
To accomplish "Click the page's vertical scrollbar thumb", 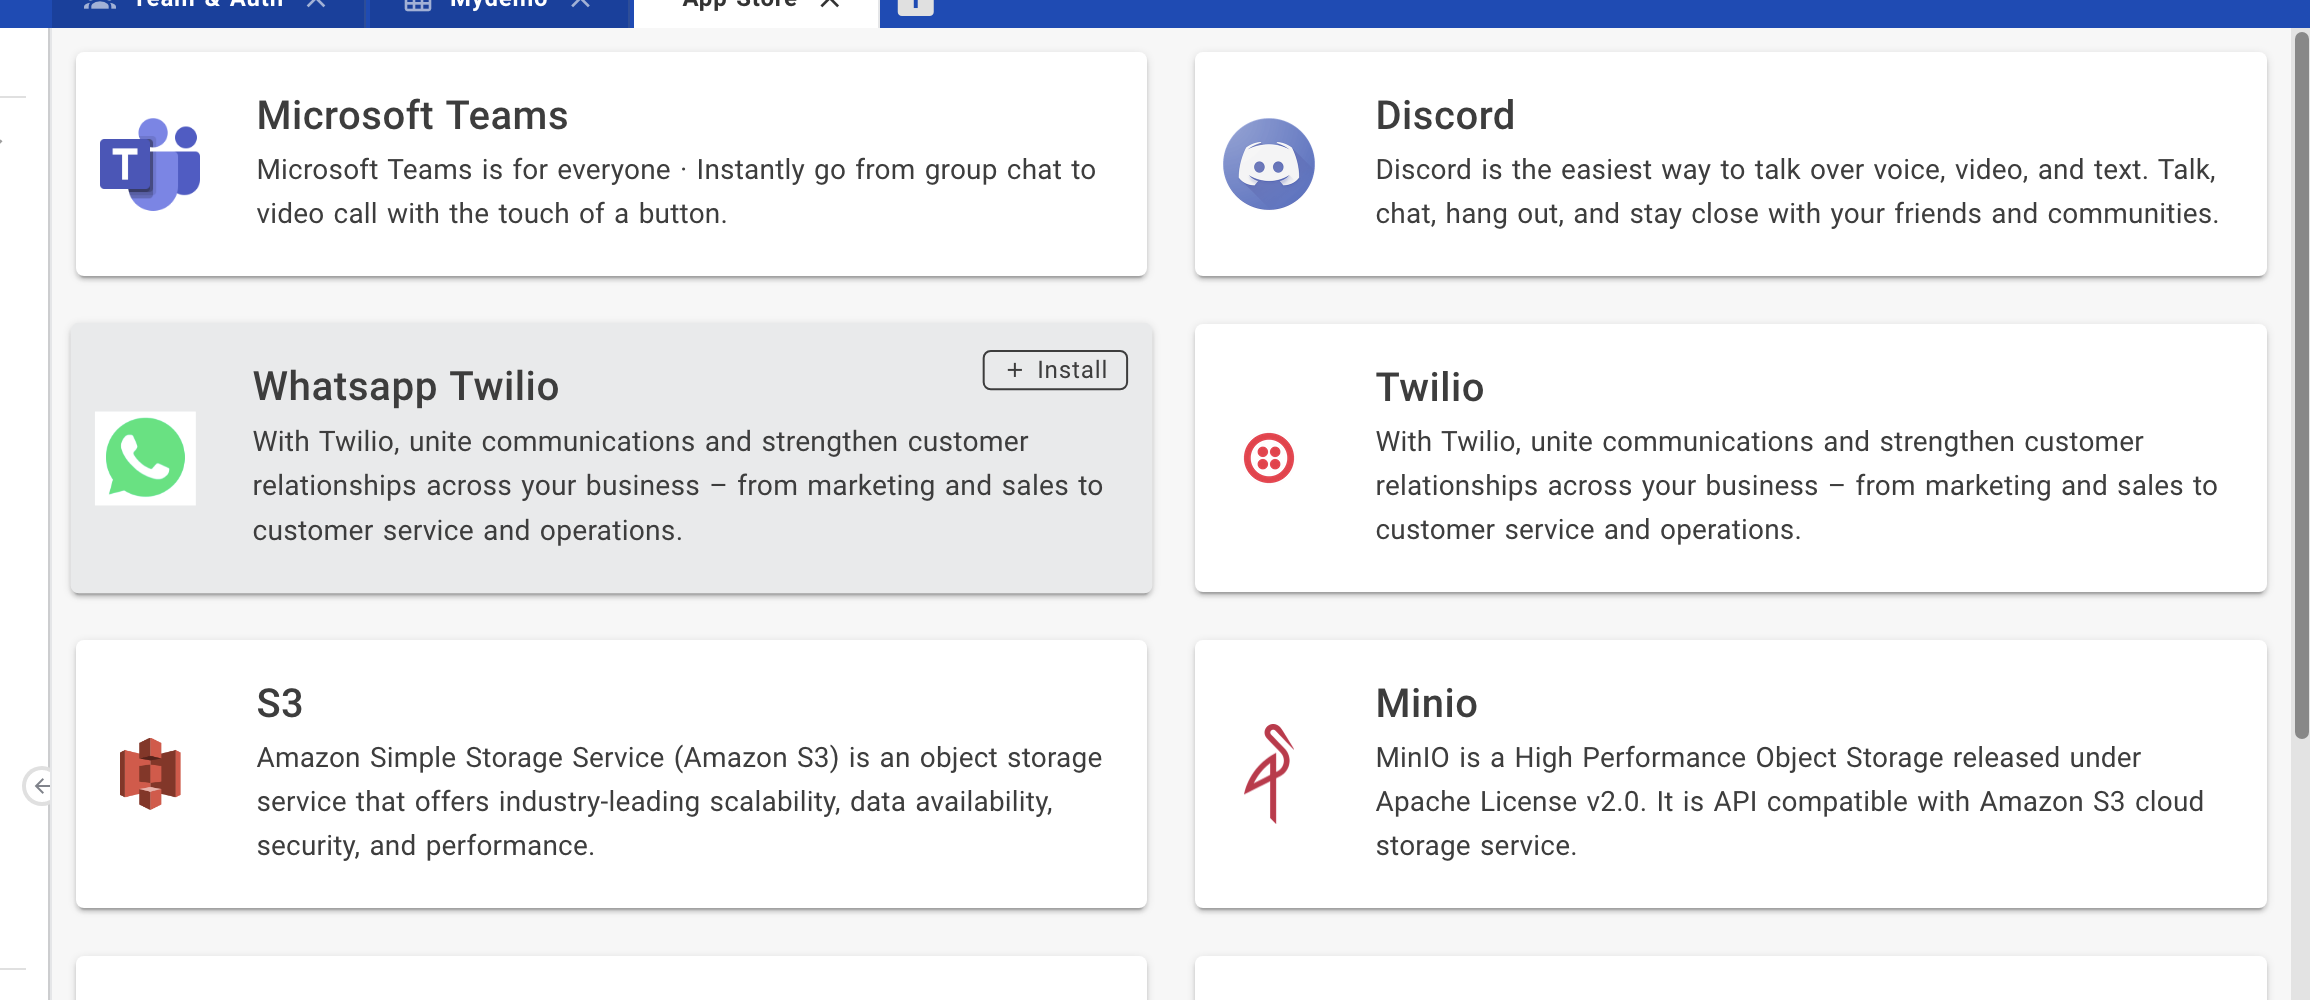I will pos(2301,385).
